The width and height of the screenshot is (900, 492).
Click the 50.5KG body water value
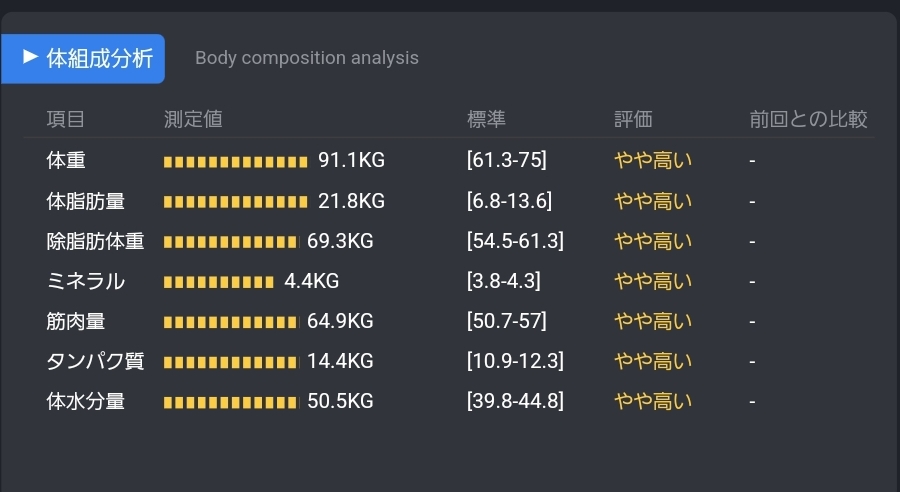[340, 401]
